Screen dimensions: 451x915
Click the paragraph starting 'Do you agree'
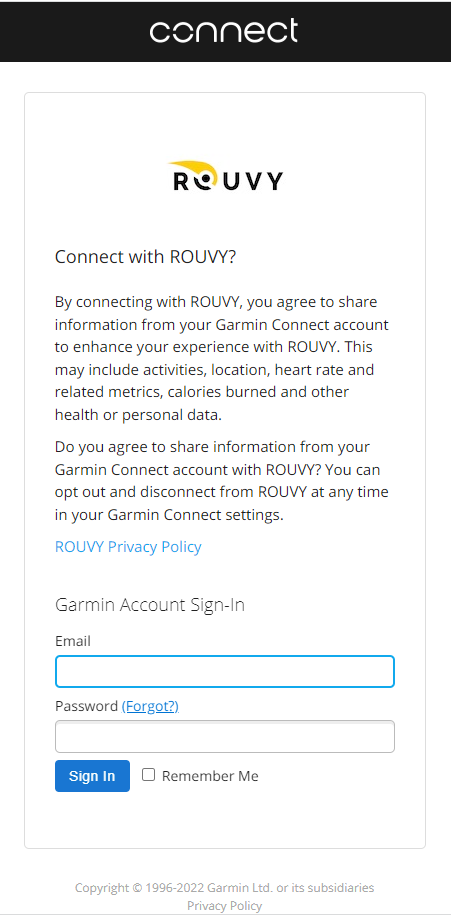pos(222,481)
